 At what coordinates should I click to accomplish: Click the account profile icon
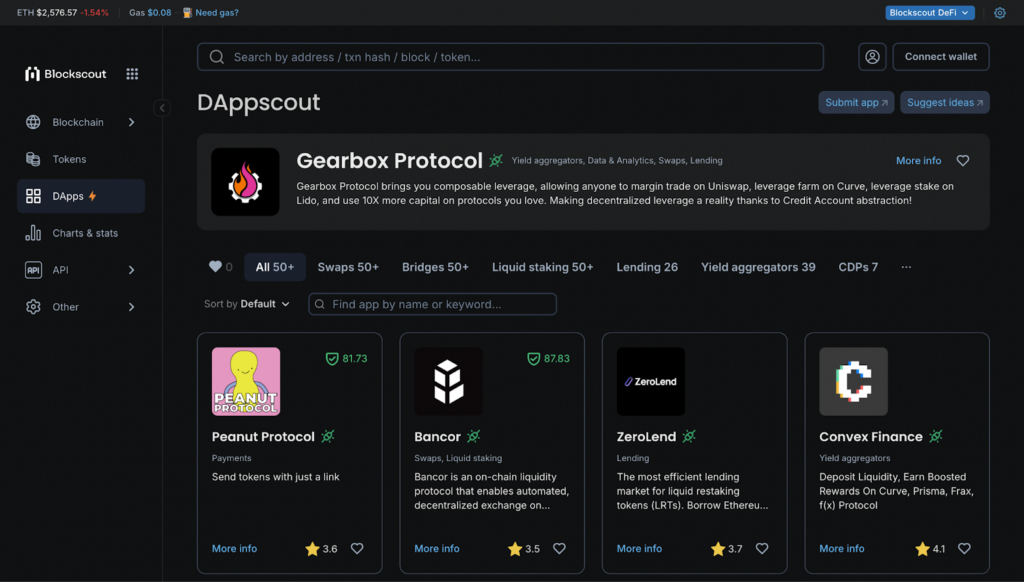(872, 56)
